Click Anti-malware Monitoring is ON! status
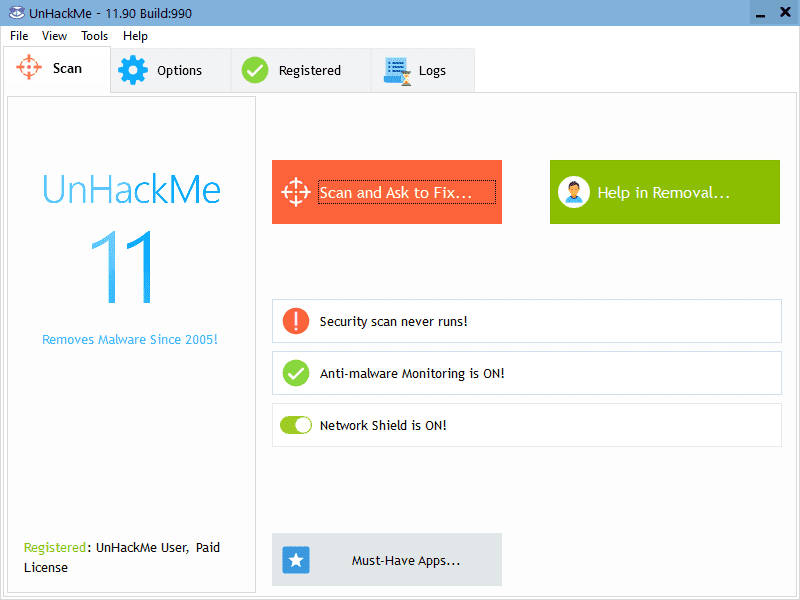This screenshot has width=800, height=600. [x=527, y=373]
